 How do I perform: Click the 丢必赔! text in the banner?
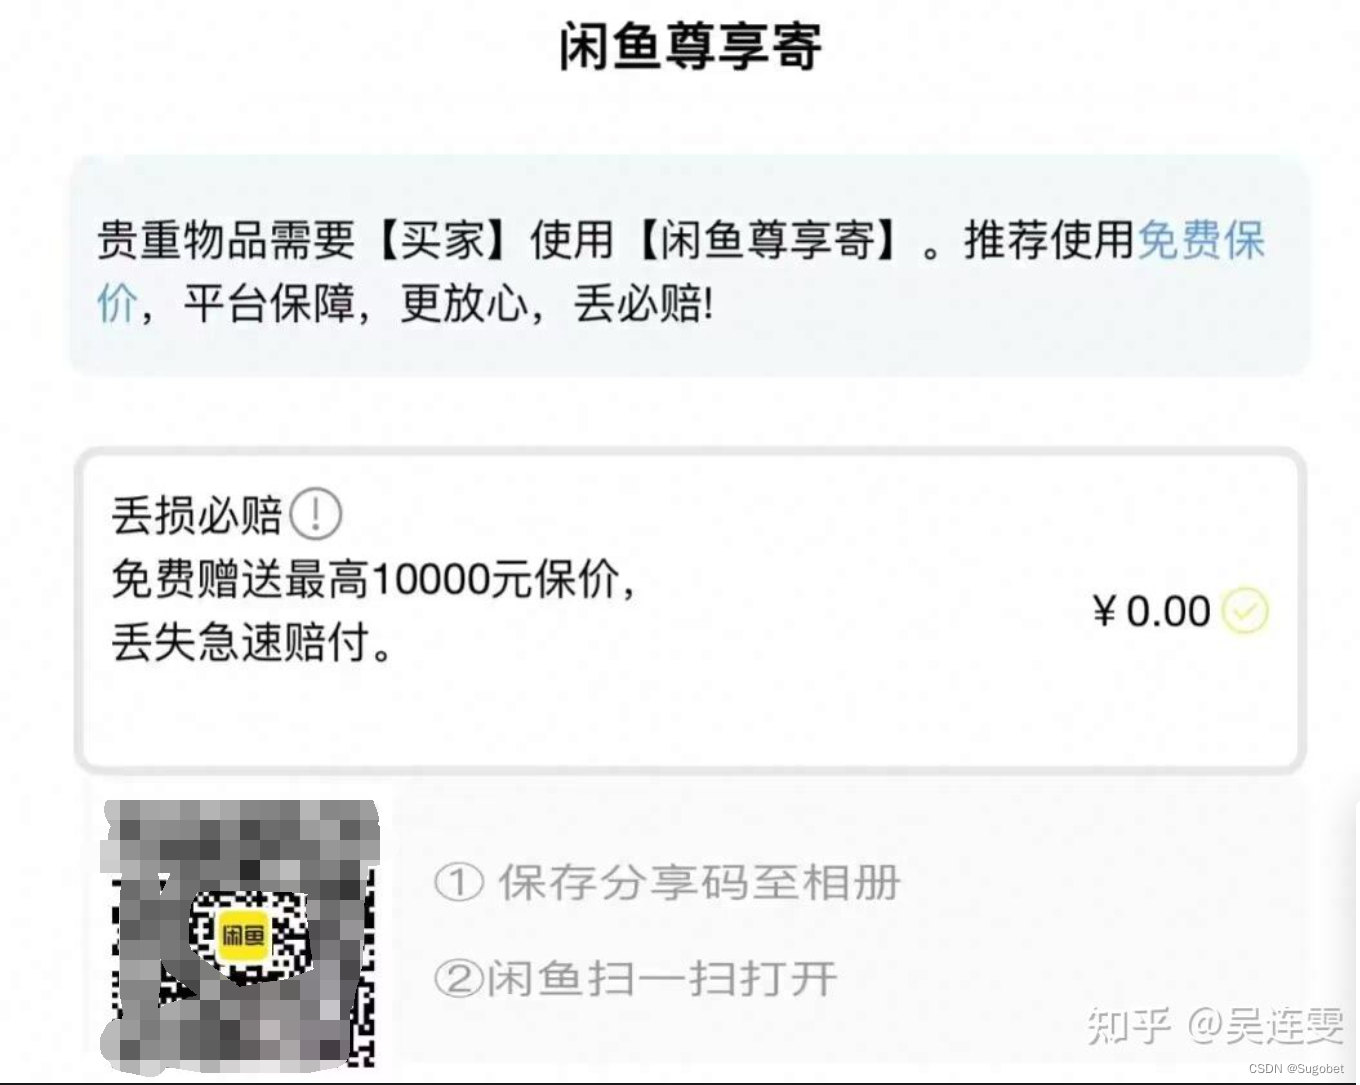643,303
